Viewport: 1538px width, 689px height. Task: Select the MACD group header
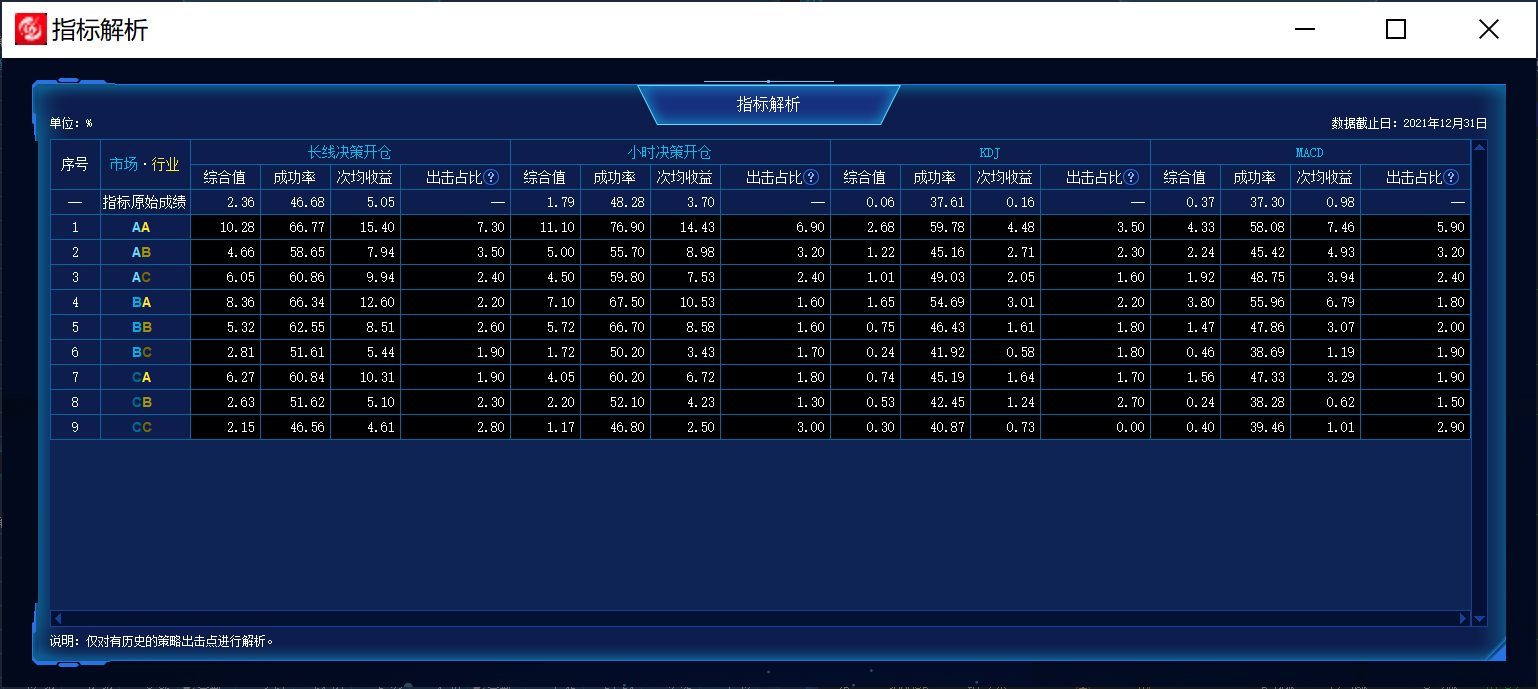coord(1309,152)
